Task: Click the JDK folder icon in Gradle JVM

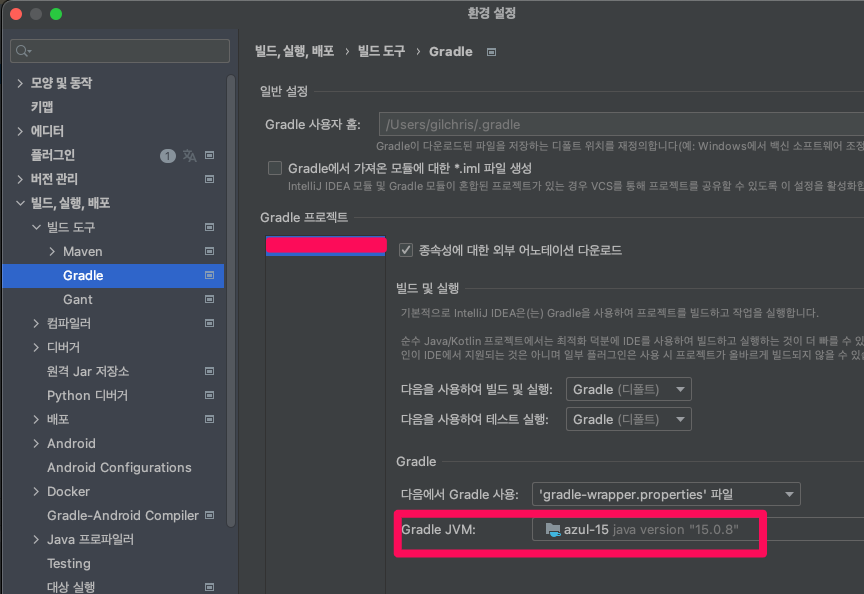Action: tap(553, 530)
